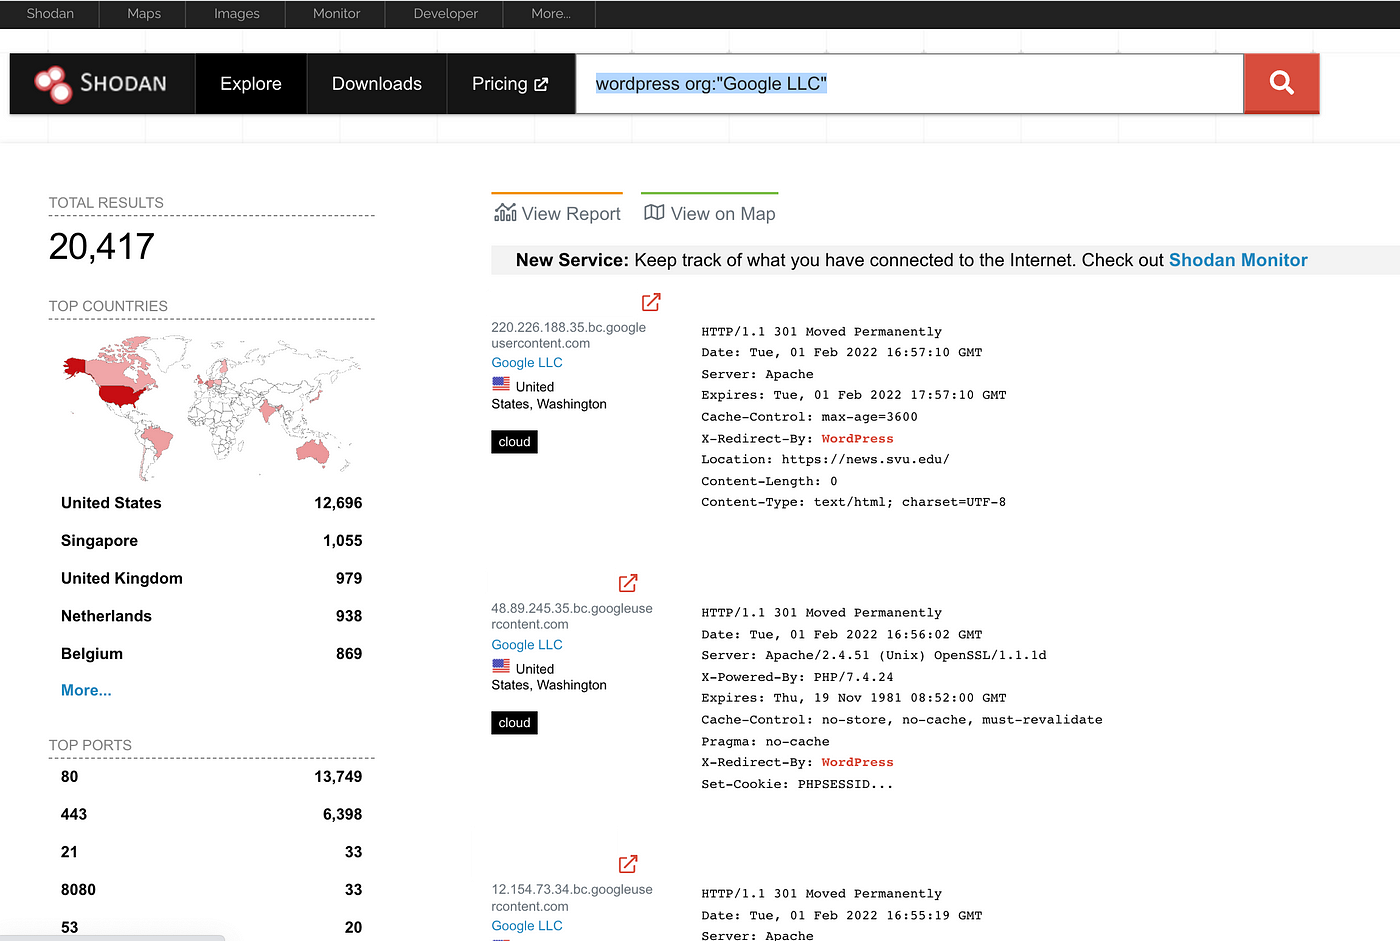Go to Explore in navbar
Viewport: 1400px width, 941px height.
(251, 84)
